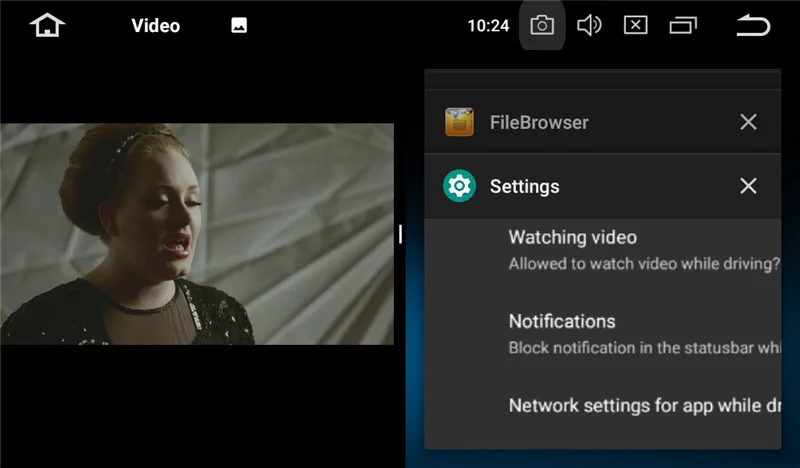
Task: Open the FileBrowser app icon
Action: point(459,122)
